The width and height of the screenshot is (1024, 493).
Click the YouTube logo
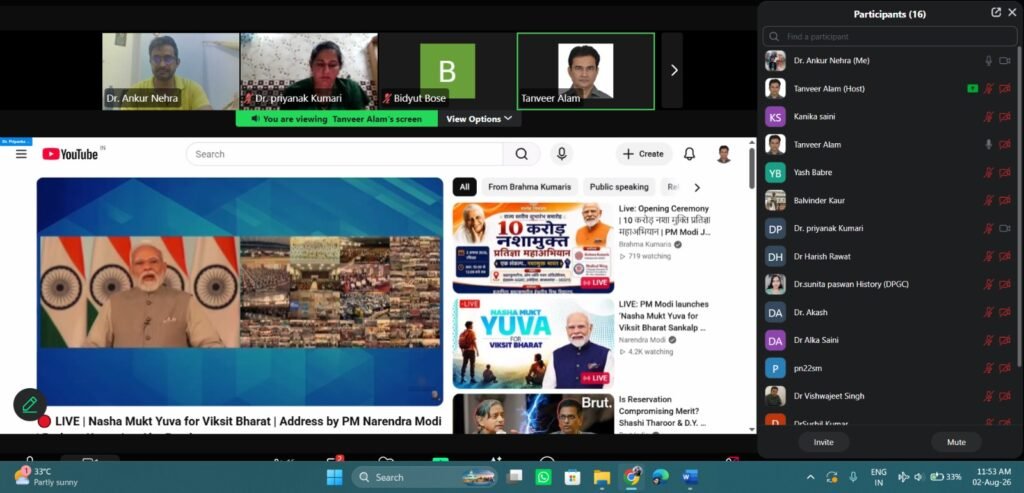pyautogui.click(x=71, y=154)
